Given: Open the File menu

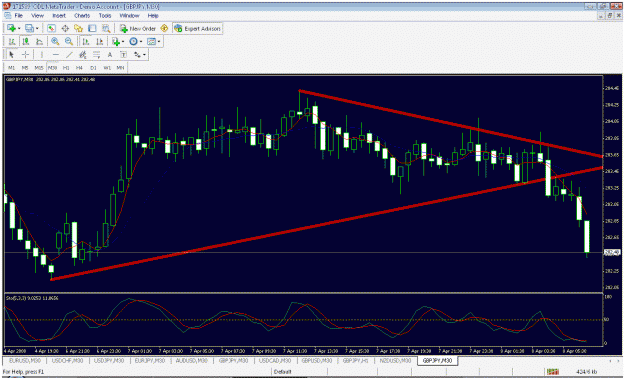Looking at the screenshot, I should coord(18,16).
